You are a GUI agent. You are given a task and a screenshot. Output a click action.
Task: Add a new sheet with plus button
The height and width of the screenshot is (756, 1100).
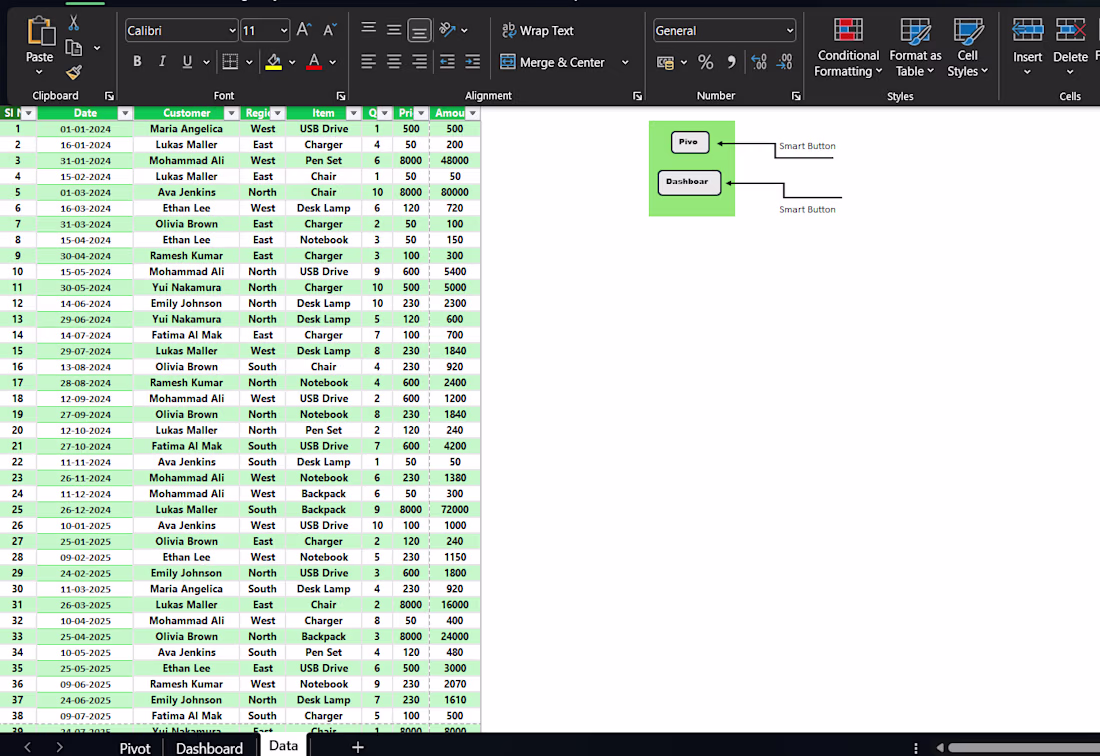click(x=357, y=747)
